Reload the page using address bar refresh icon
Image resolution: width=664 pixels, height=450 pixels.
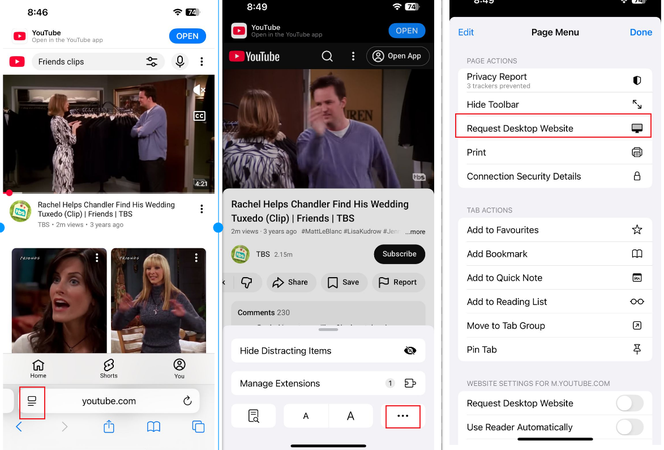point(187,400)
